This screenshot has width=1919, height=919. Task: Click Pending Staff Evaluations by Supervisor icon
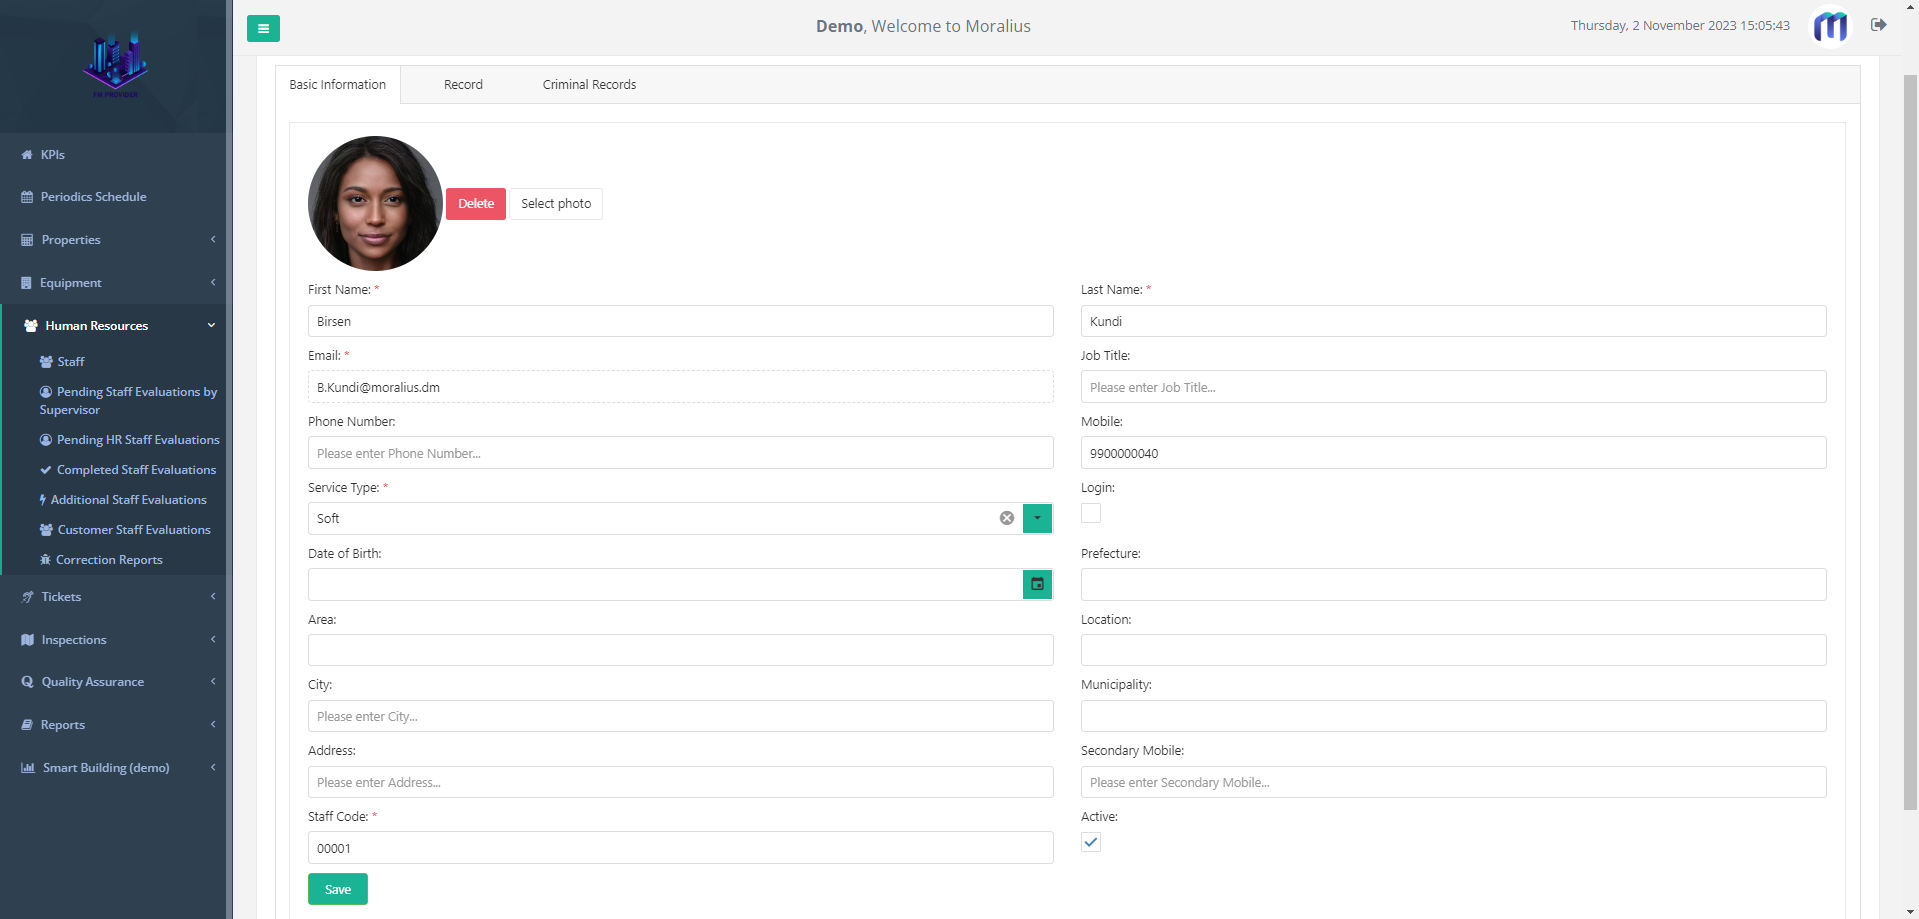(46, 392)
